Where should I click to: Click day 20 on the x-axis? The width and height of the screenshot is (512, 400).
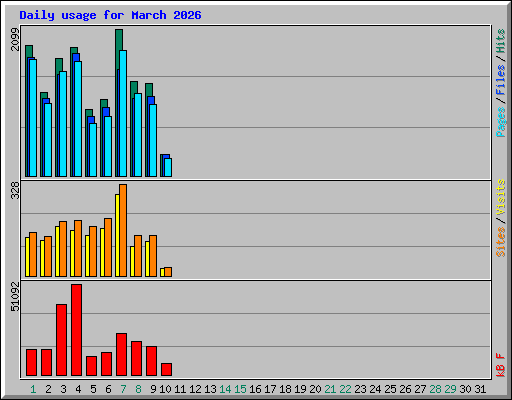pos(315,389)
